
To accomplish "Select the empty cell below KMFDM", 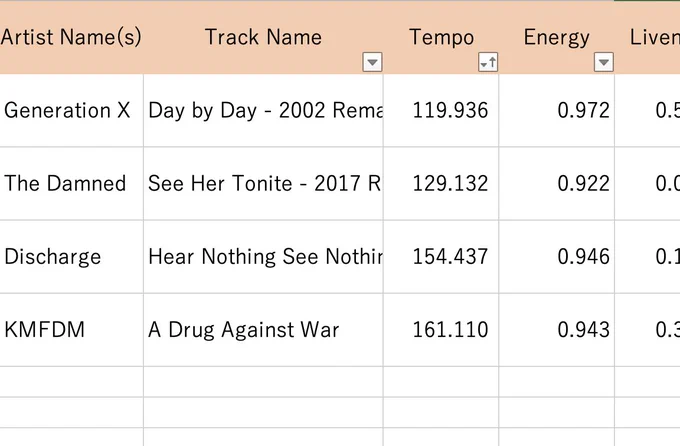I will (72, 382).
